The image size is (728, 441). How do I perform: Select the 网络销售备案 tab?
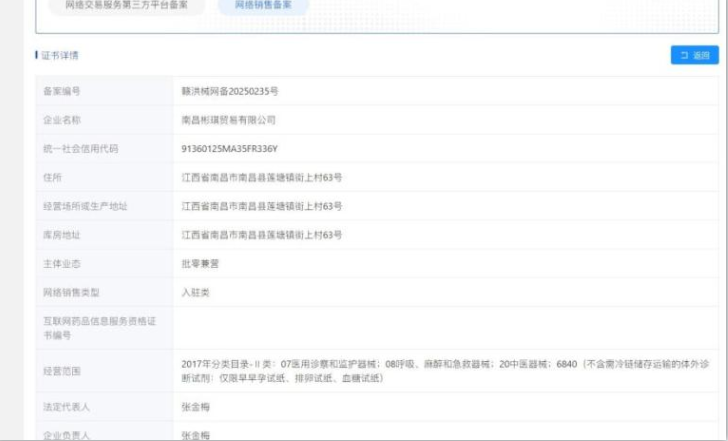[x=263, y=6]
